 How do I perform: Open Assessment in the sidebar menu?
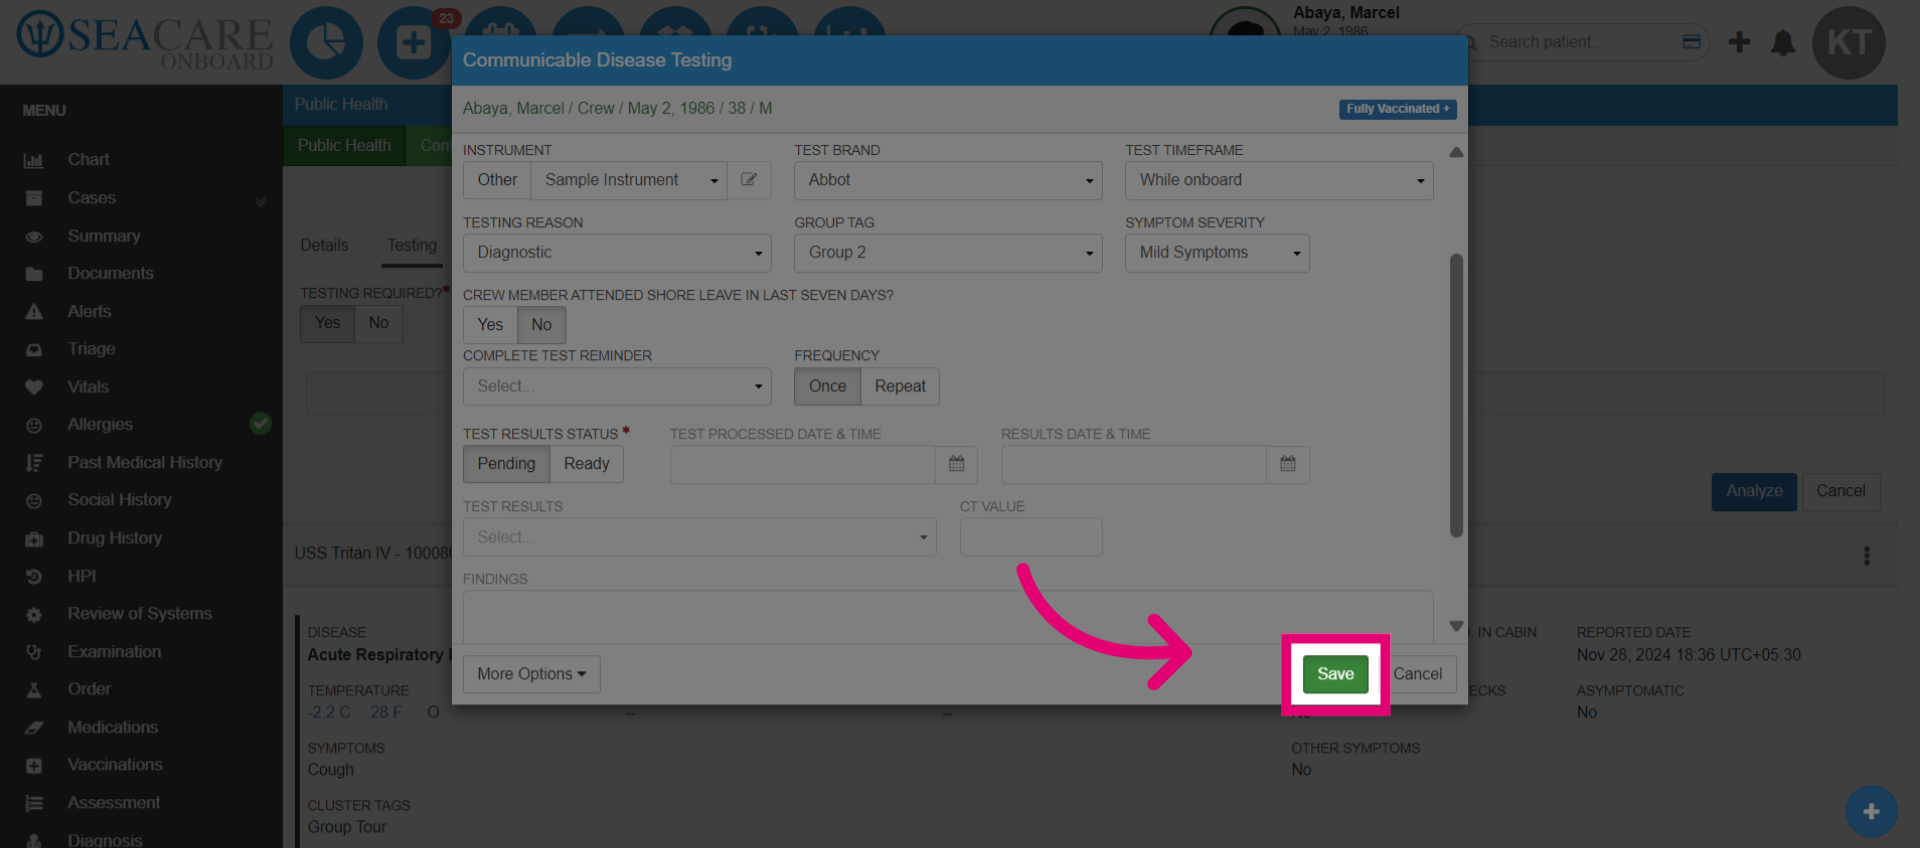coord(114,803)
